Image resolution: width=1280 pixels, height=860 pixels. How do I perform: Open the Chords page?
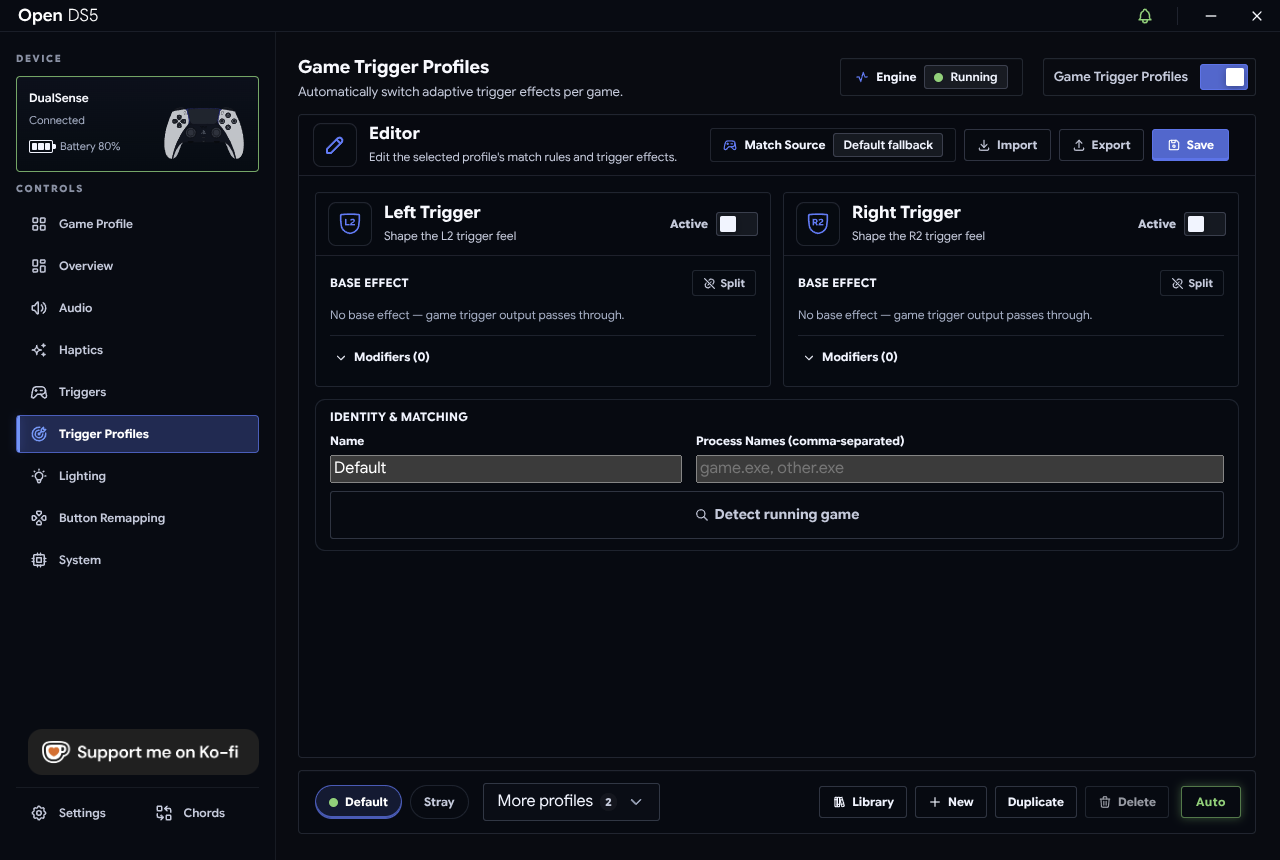(x=190, y=813)
